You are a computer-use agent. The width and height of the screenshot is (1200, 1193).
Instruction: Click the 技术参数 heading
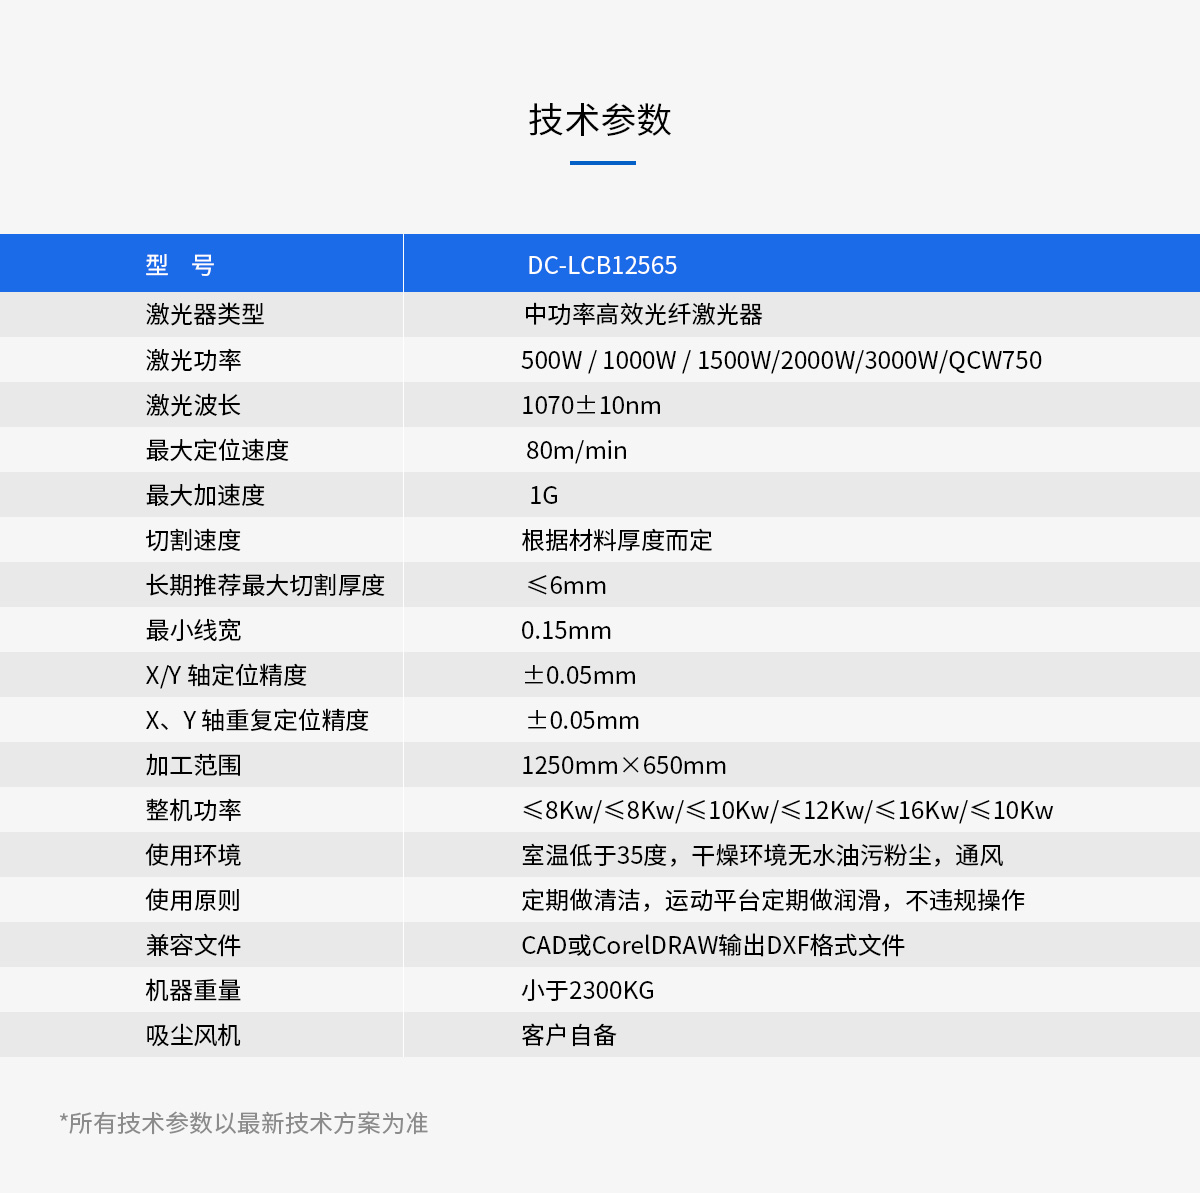[599, 120]
